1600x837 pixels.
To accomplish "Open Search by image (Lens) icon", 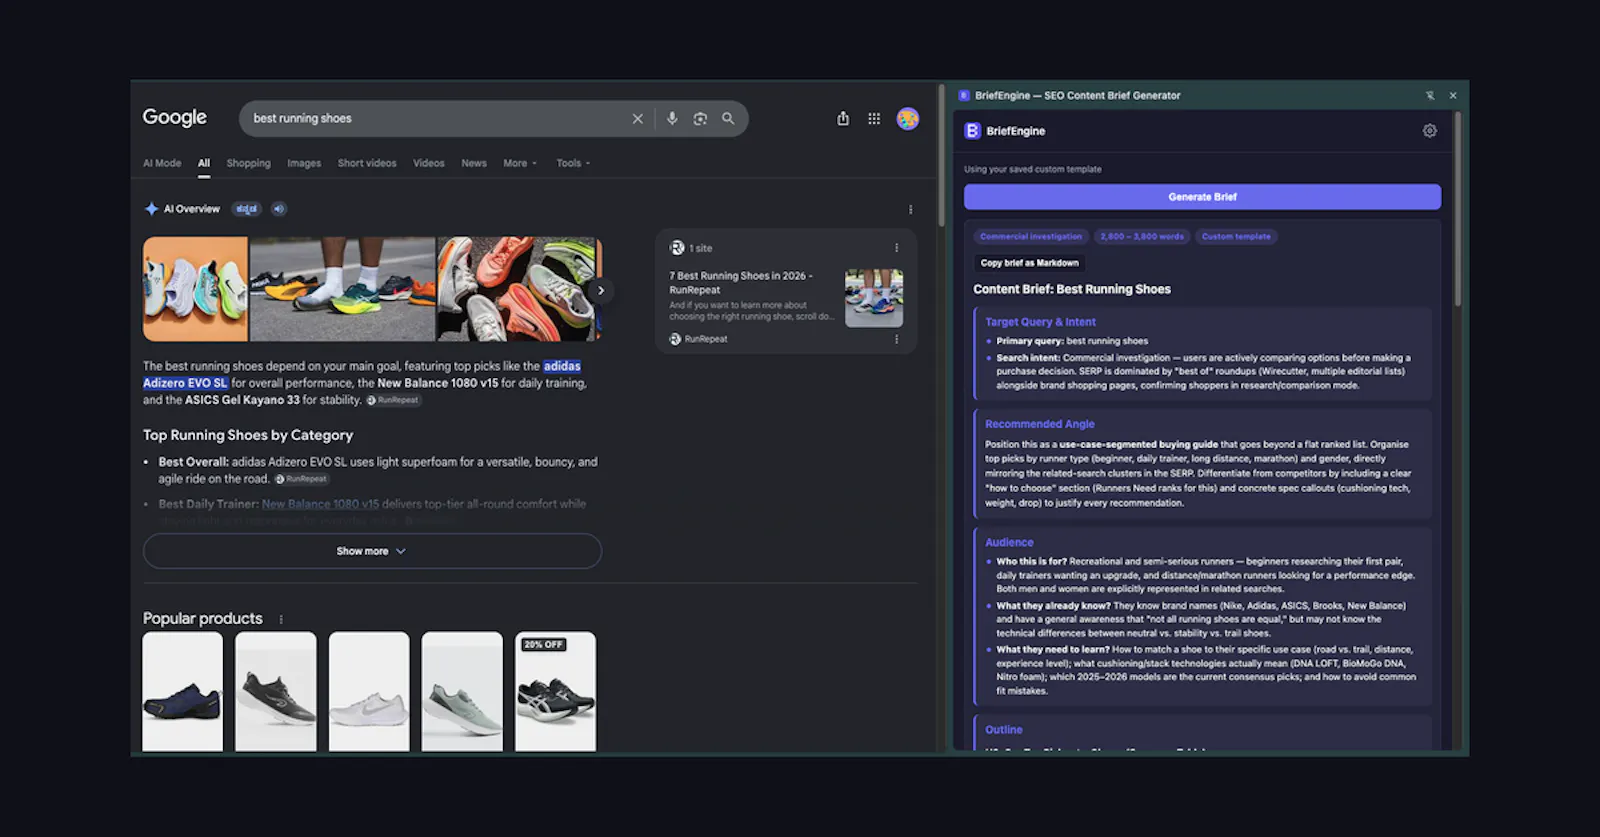I will coord(700,118).
